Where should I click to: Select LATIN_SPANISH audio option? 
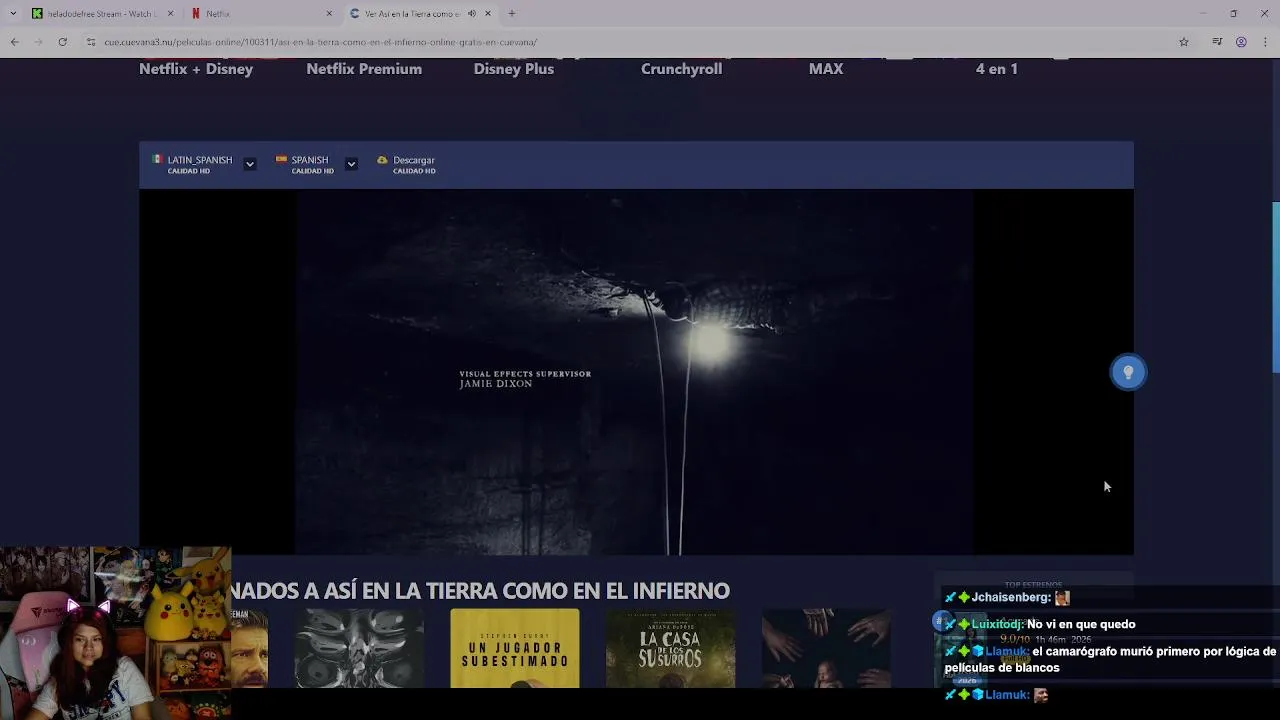192,164
